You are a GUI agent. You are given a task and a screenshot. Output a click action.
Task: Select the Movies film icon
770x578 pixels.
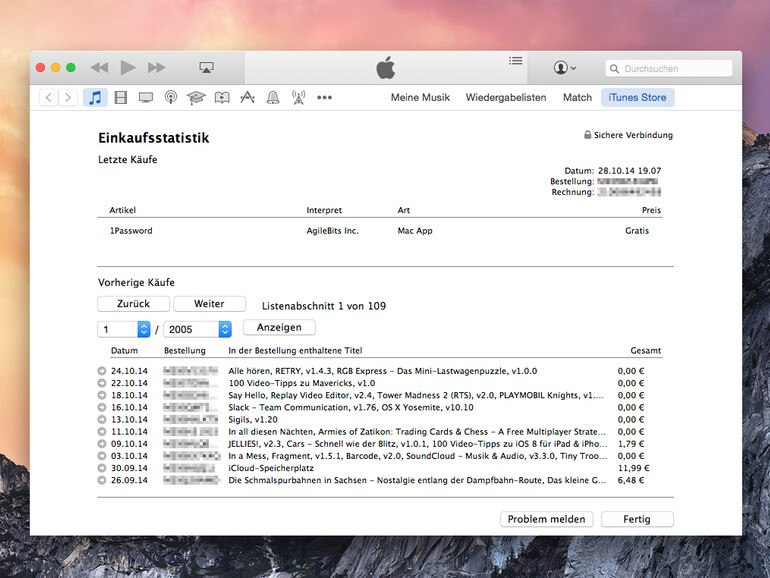121,97
